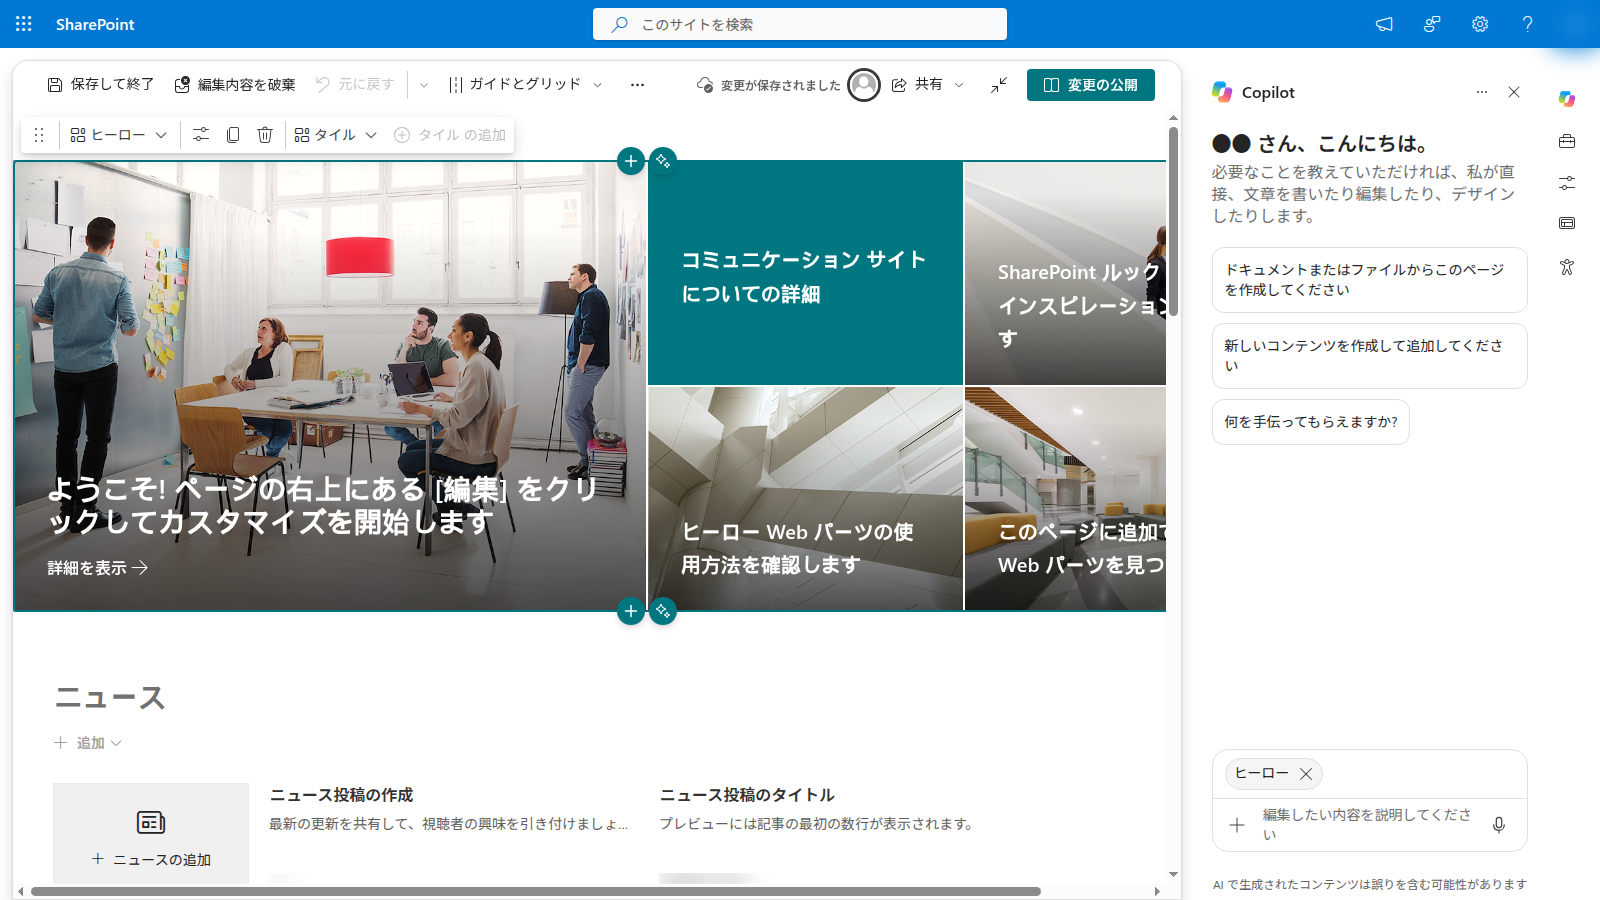Open the SharePoint settings gear

(x=1480, y=24)
